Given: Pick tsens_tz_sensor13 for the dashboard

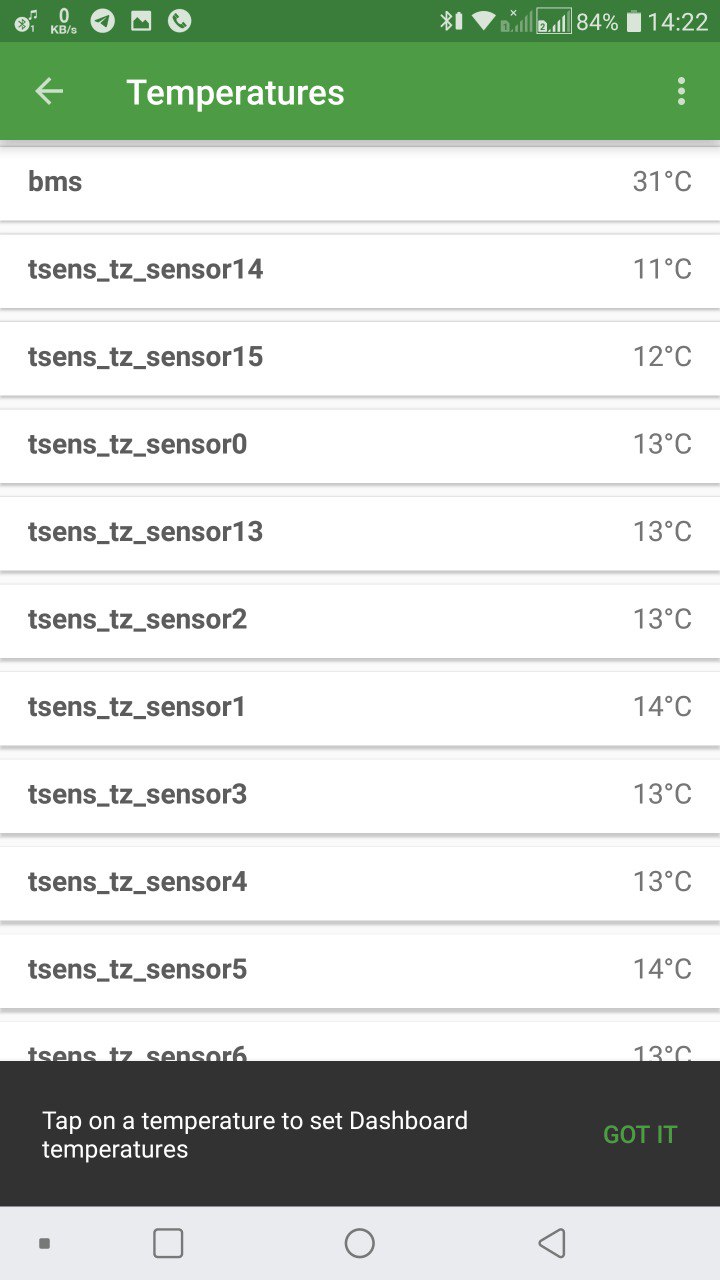Looking at the screenshot, I should tap(360, 532).
